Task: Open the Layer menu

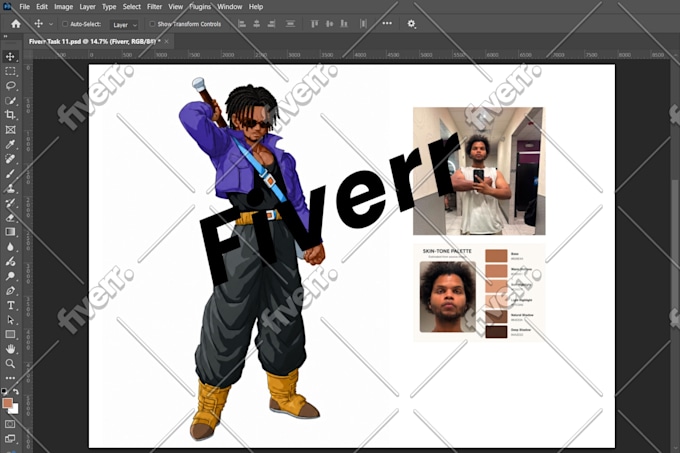Action: coord(88,7)
